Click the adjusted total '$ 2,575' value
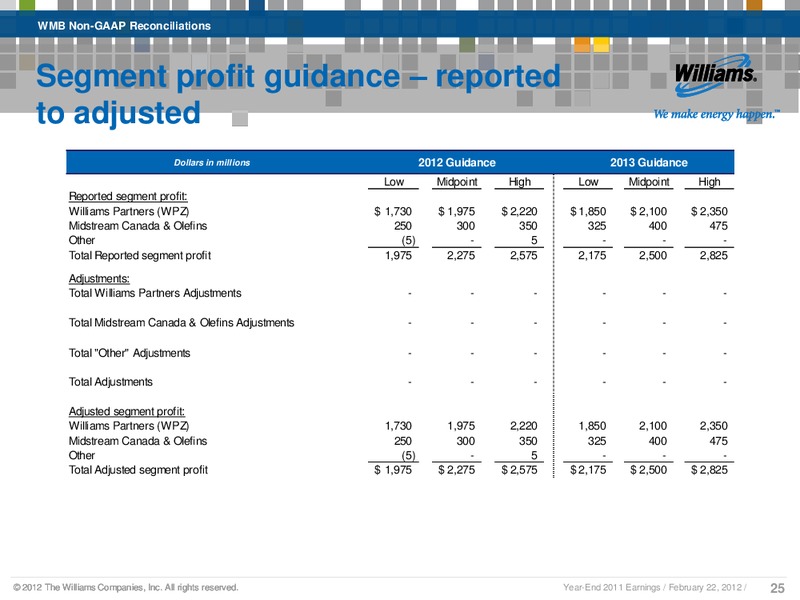 [519, 470]
